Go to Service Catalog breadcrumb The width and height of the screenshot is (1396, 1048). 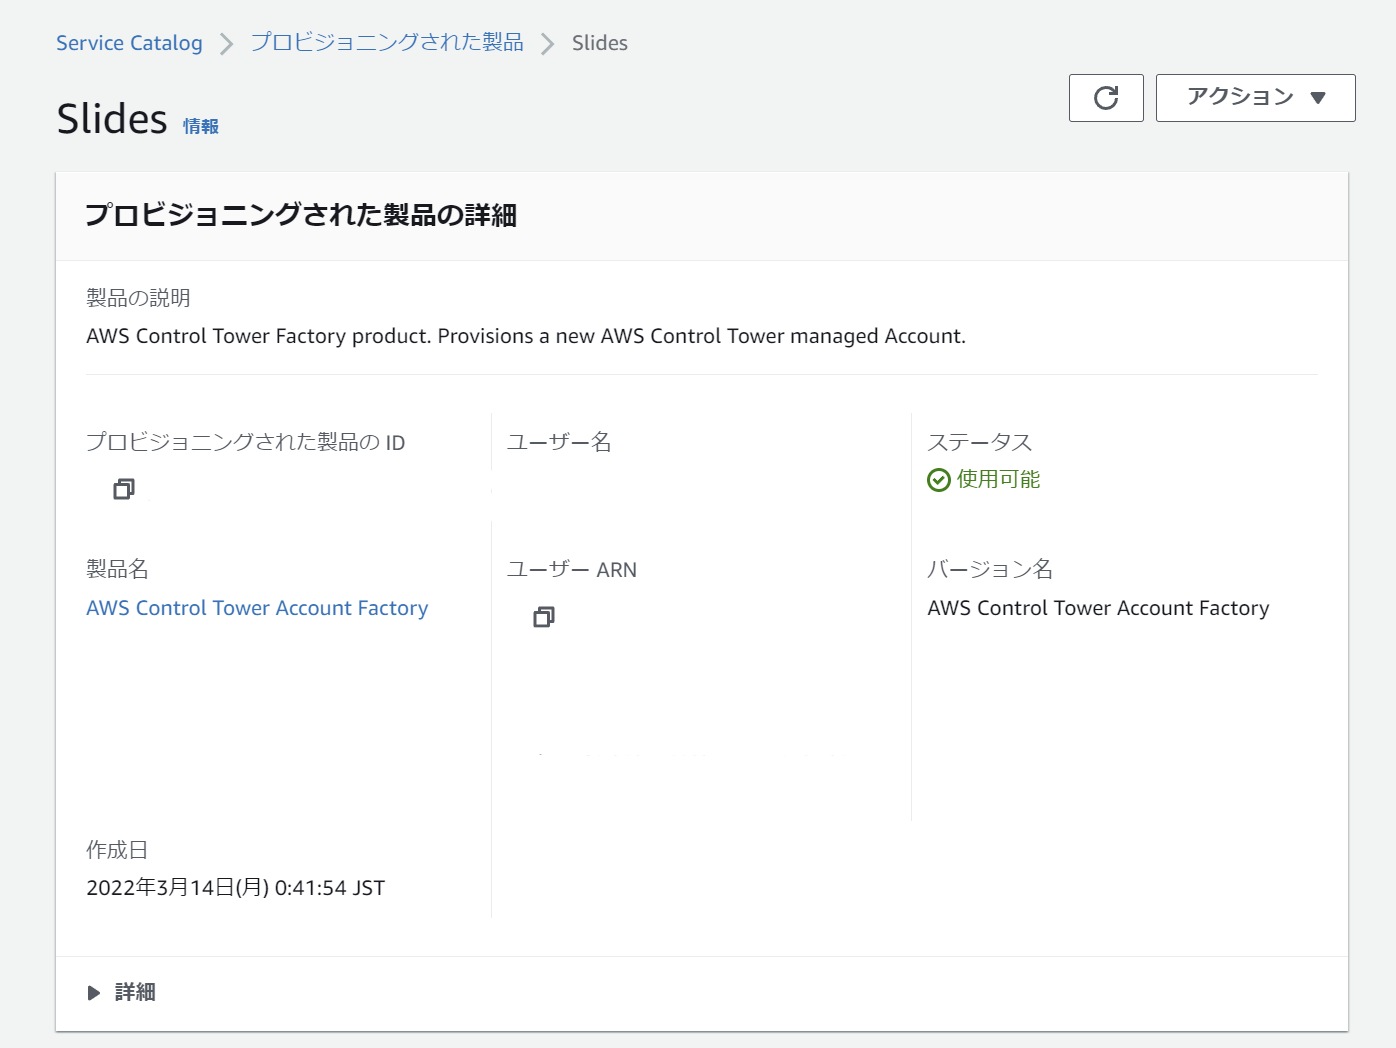click(129, 43)
